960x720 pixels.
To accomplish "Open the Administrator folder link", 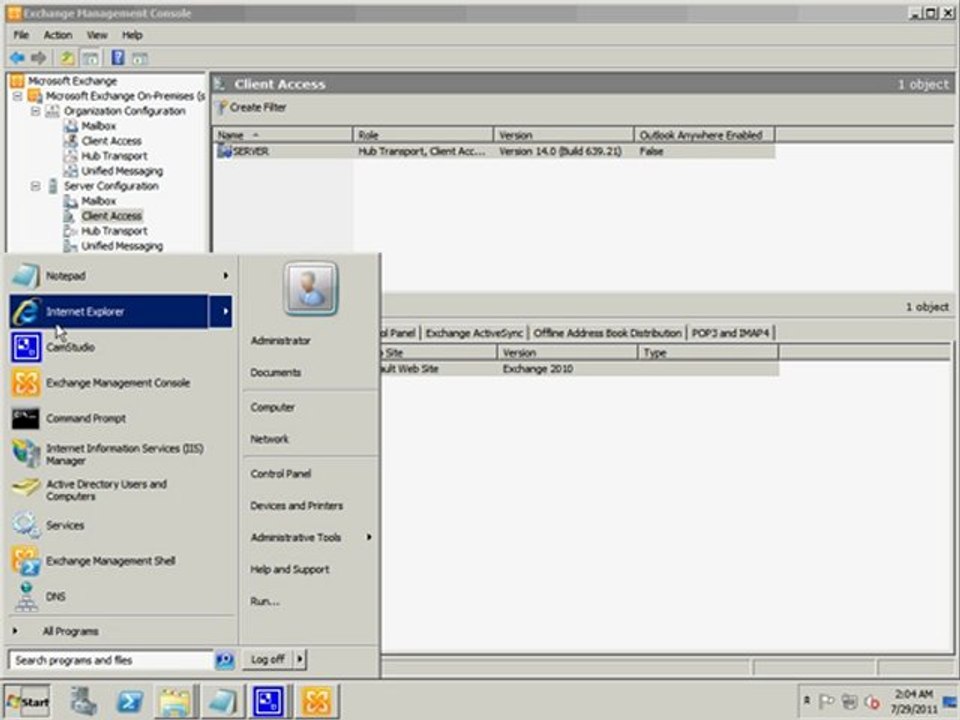I will tap(280, 340).
